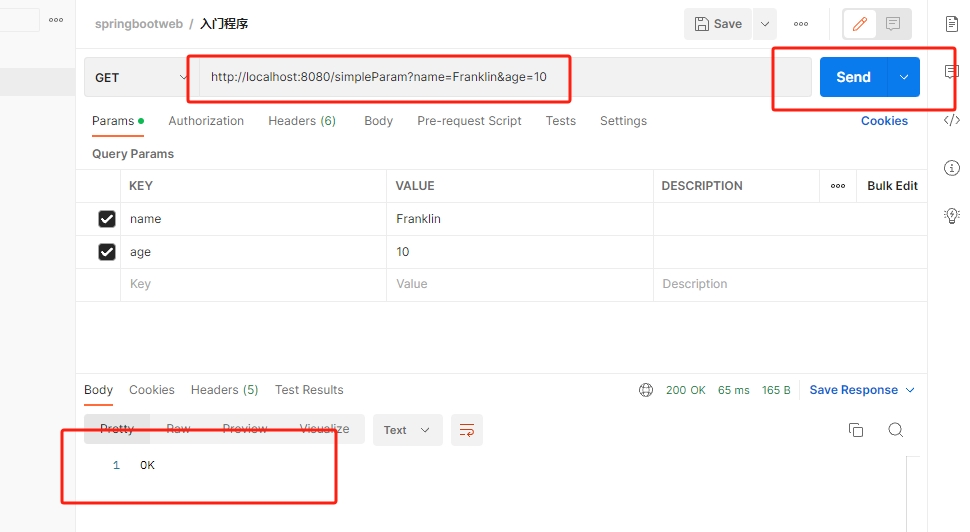This screenshot has width=970, height=532.
Task: Click the value cell containing 10
Action: click(x=520, y=252)
